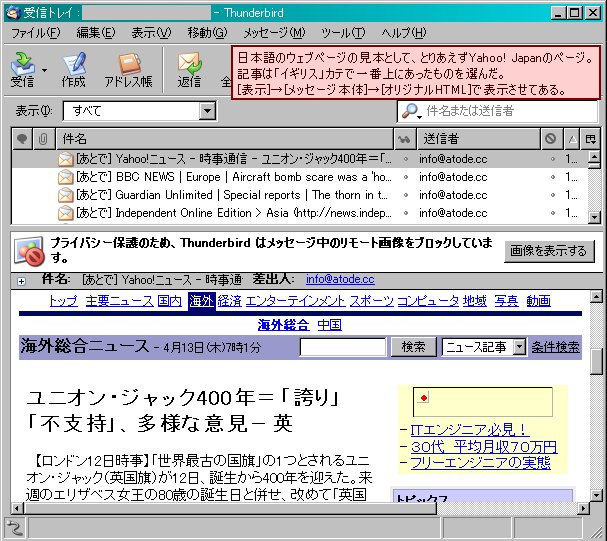The width and height of the screenshot is (607, 541).
Task: Open the ITエンジニア必見！ ad link
Action: tap(469, 430)
